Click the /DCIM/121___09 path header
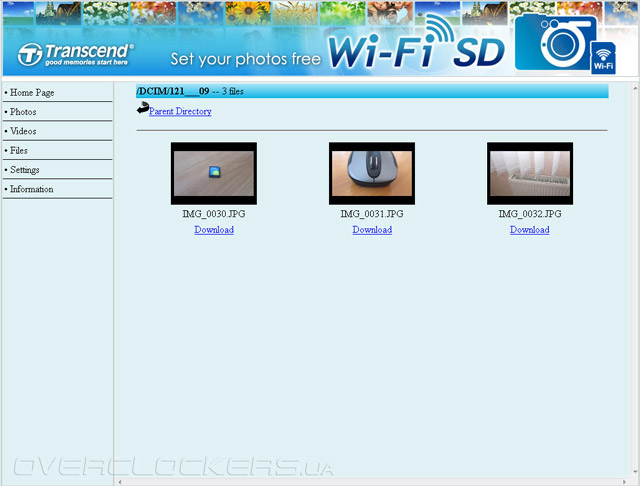 173,91
